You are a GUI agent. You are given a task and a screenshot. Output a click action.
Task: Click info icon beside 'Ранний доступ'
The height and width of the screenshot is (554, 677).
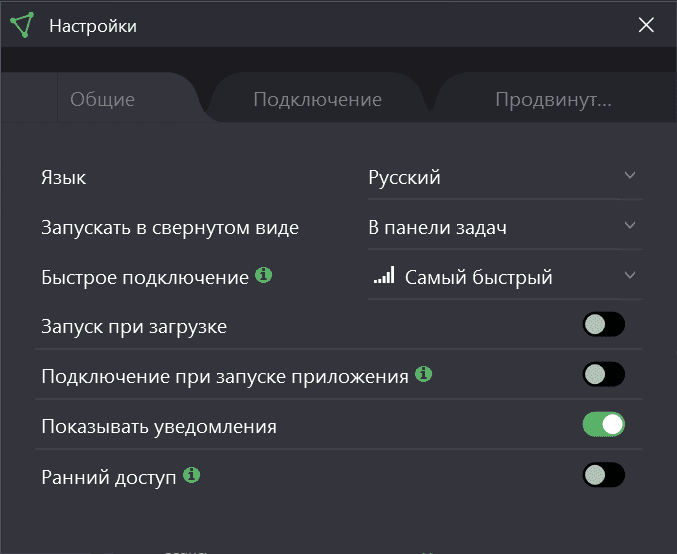tap(192, 475)
